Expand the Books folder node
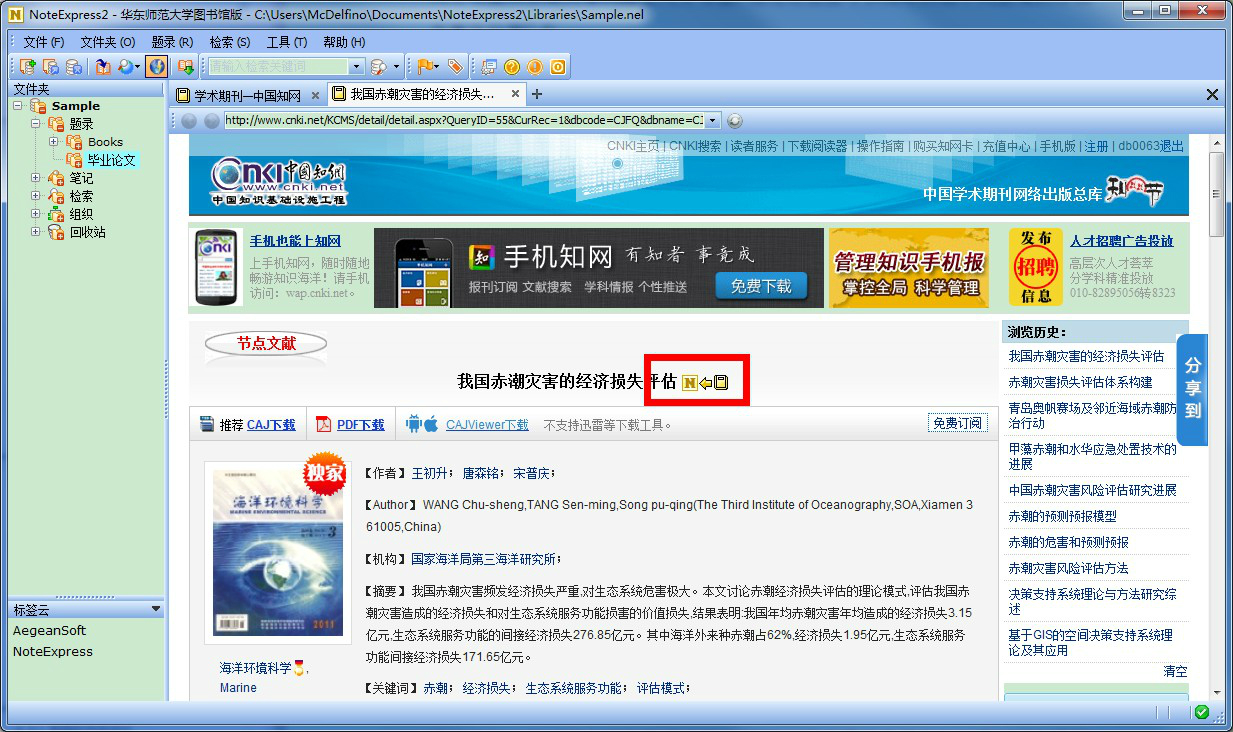Image resolution: width=1233 pixels, height=732 pixels. (x=54, y=142)
